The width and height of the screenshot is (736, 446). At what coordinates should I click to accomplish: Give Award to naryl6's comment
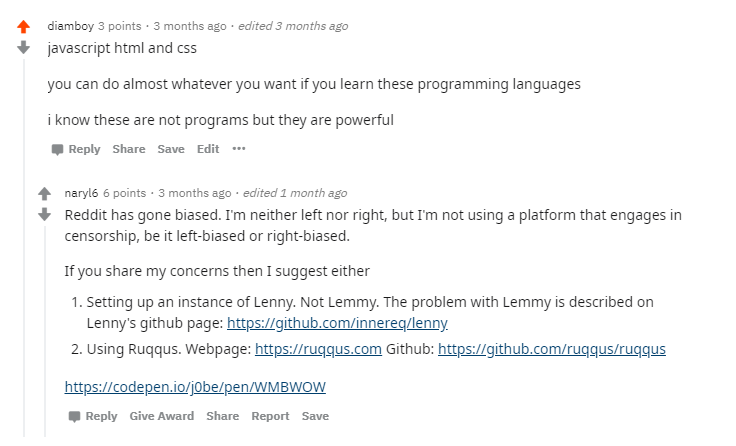pos(161,416)
